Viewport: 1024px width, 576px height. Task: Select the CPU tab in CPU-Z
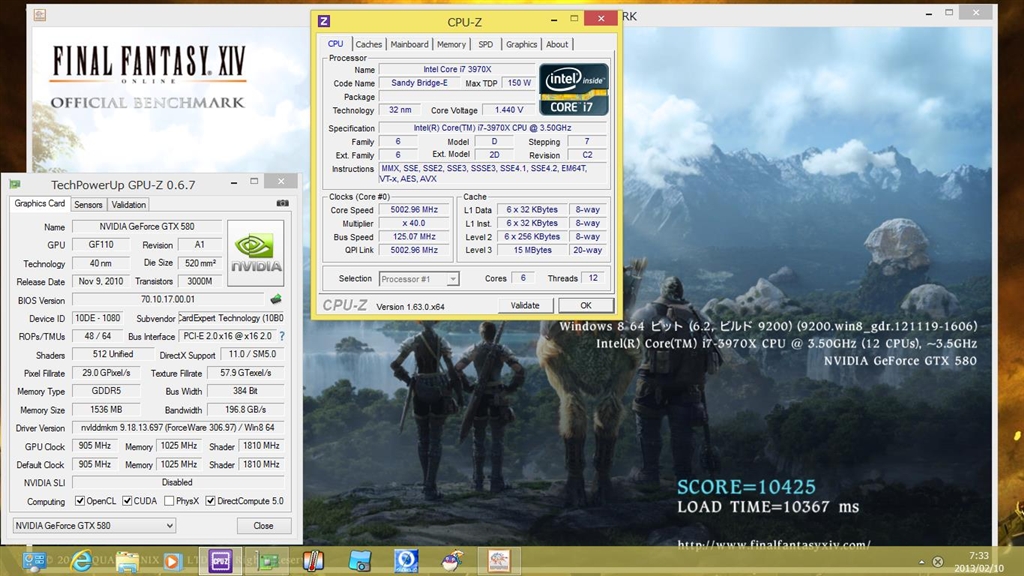336,44
